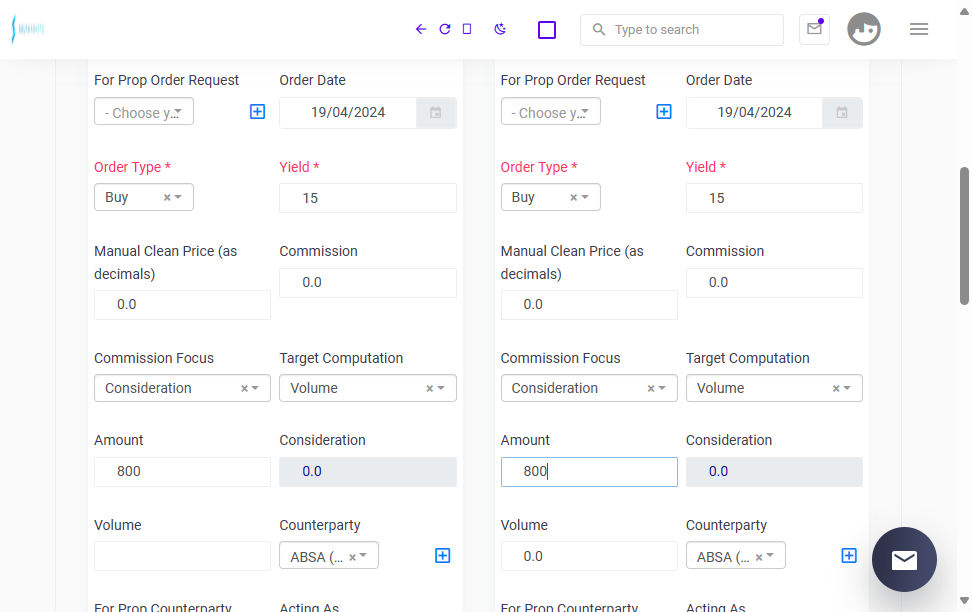972x612 pixels.
Task: Click right Order Date field 19/04/2024
Action: (x=754, y=113)
